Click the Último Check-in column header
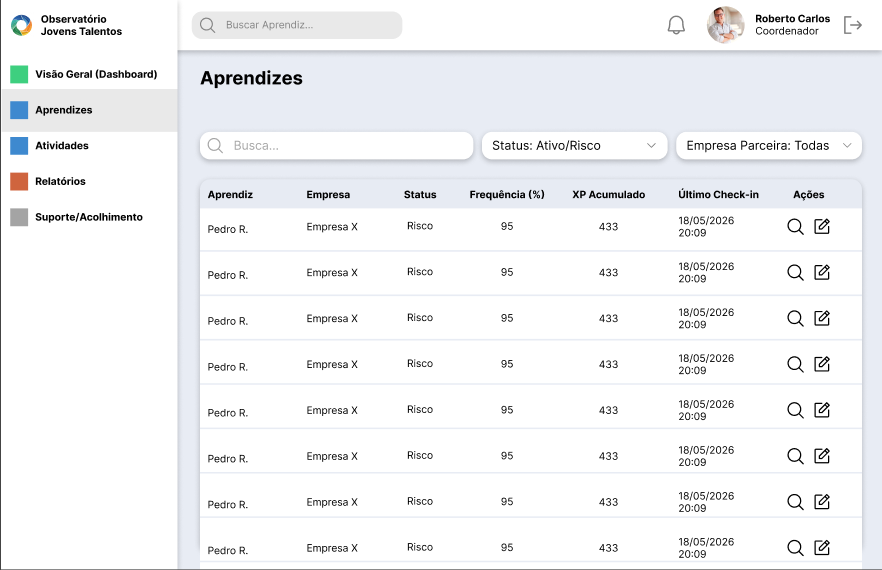The image size is (882, 570). (718, 195)
